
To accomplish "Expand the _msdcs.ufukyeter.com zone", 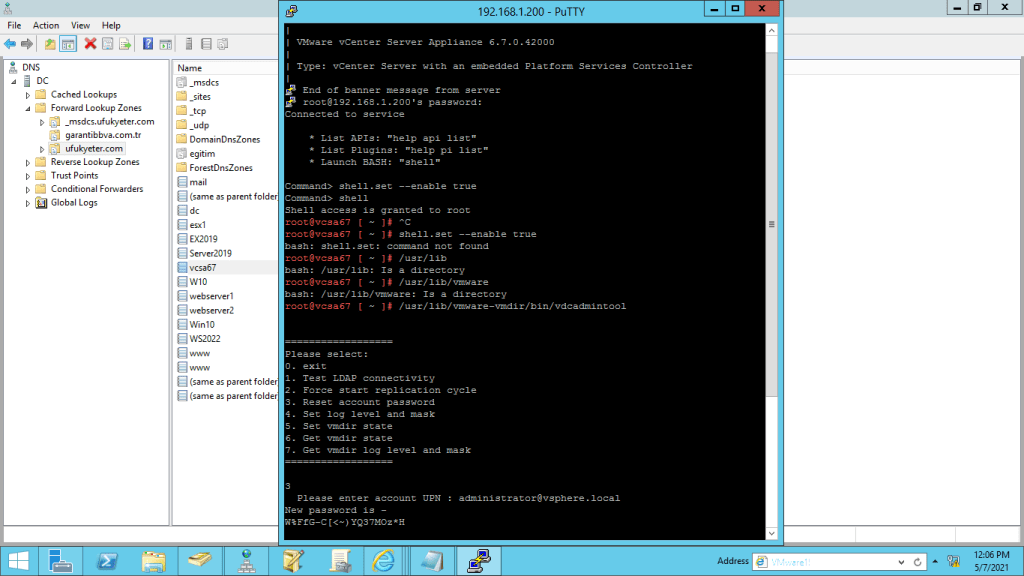I will 42,122.
